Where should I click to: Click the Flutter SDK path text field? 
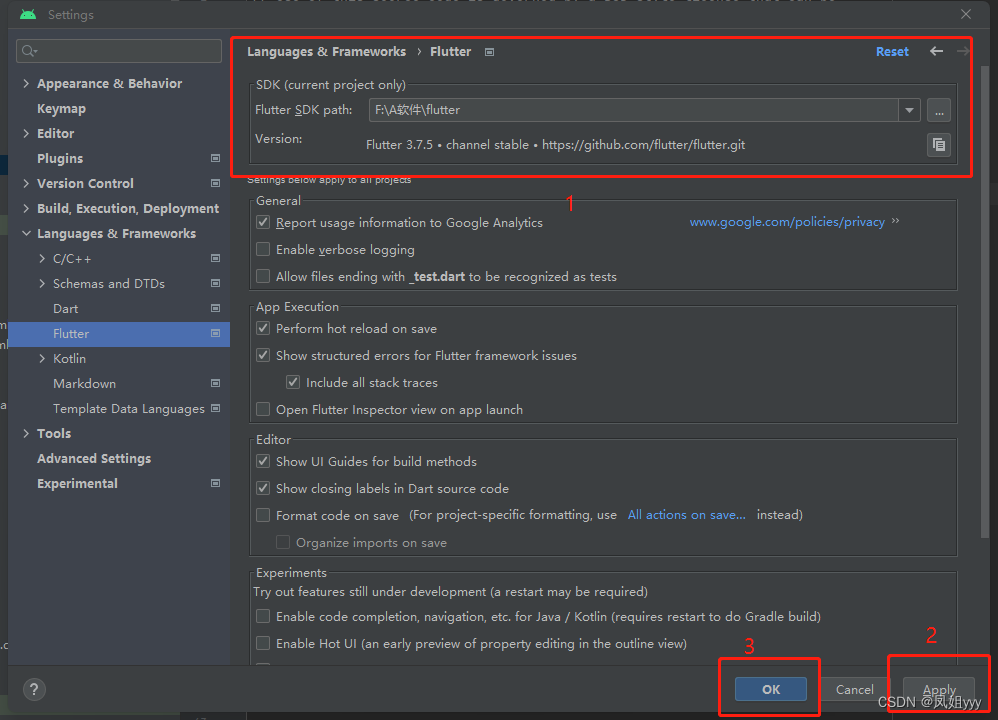coord(634,110)
